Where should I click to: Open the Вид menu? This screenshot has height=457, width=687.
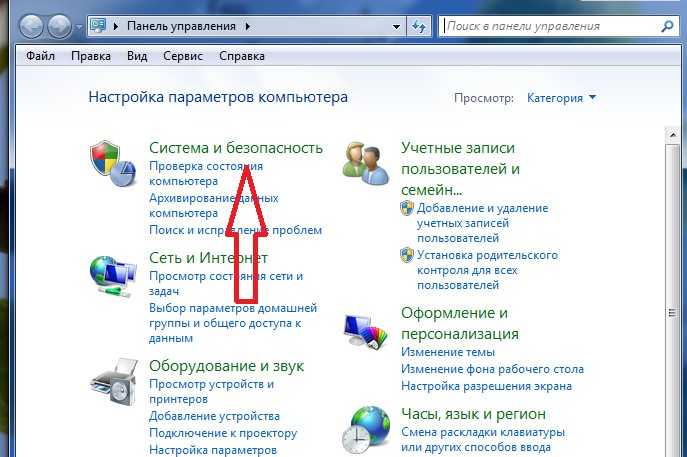(137, 56)
